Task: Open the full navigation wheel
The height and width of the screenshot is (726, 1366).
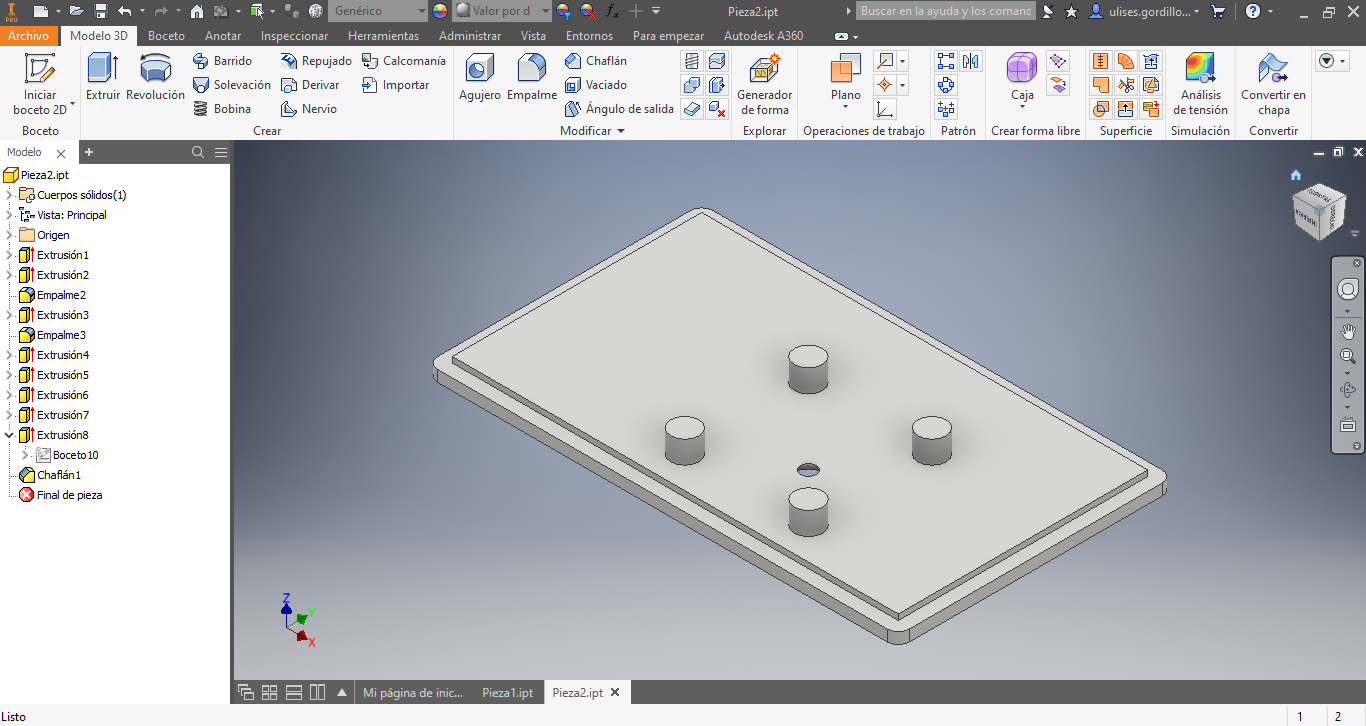Action: tap(1348, 290)
